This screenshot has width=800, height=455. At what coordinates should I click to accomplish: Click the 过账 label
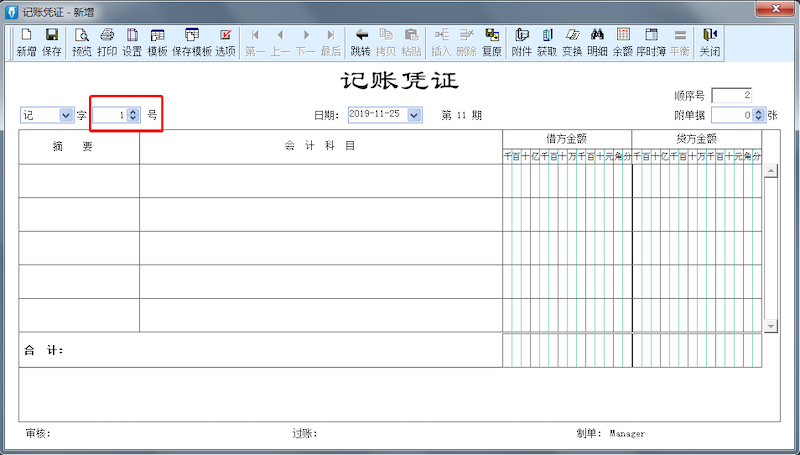click(305, 434)
